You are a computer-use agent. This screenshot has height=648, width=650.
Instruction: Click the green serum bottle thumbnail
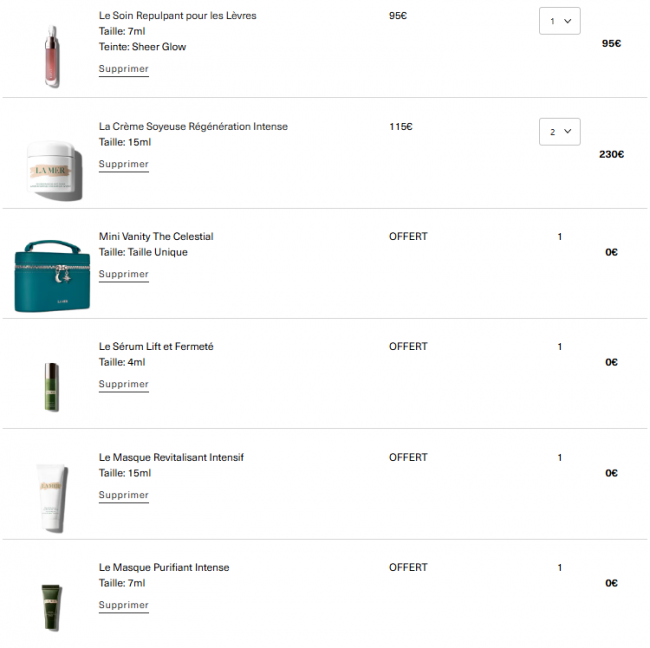[x=52, y=384]
